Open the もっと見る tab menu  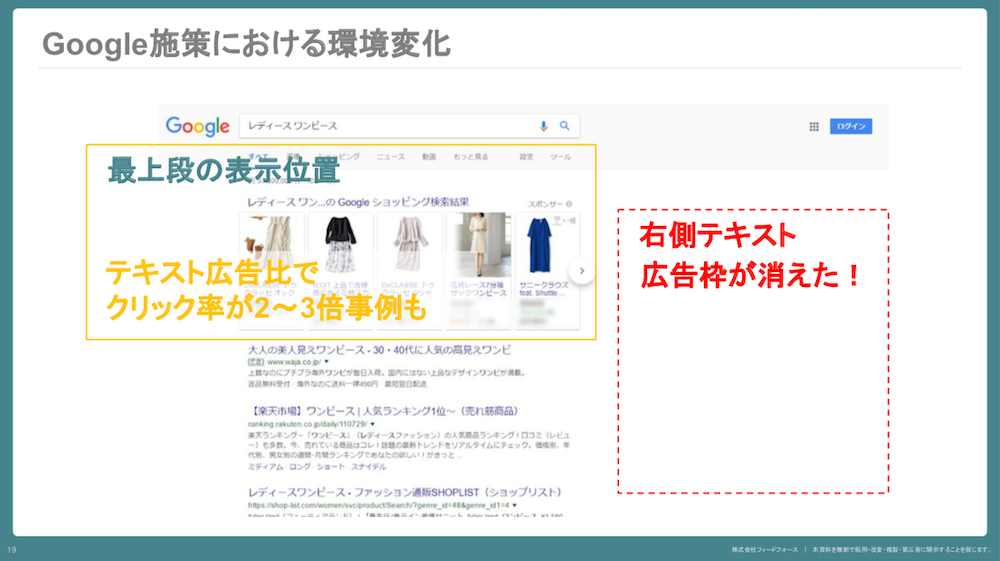click(471, 157)
